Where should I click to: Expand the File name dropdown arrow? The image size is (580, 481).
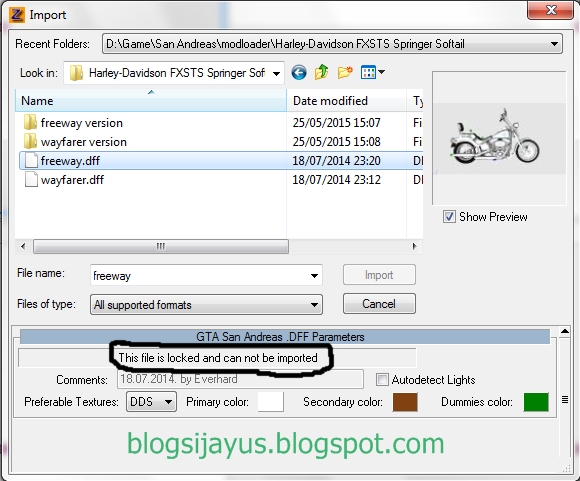point(314,275)
